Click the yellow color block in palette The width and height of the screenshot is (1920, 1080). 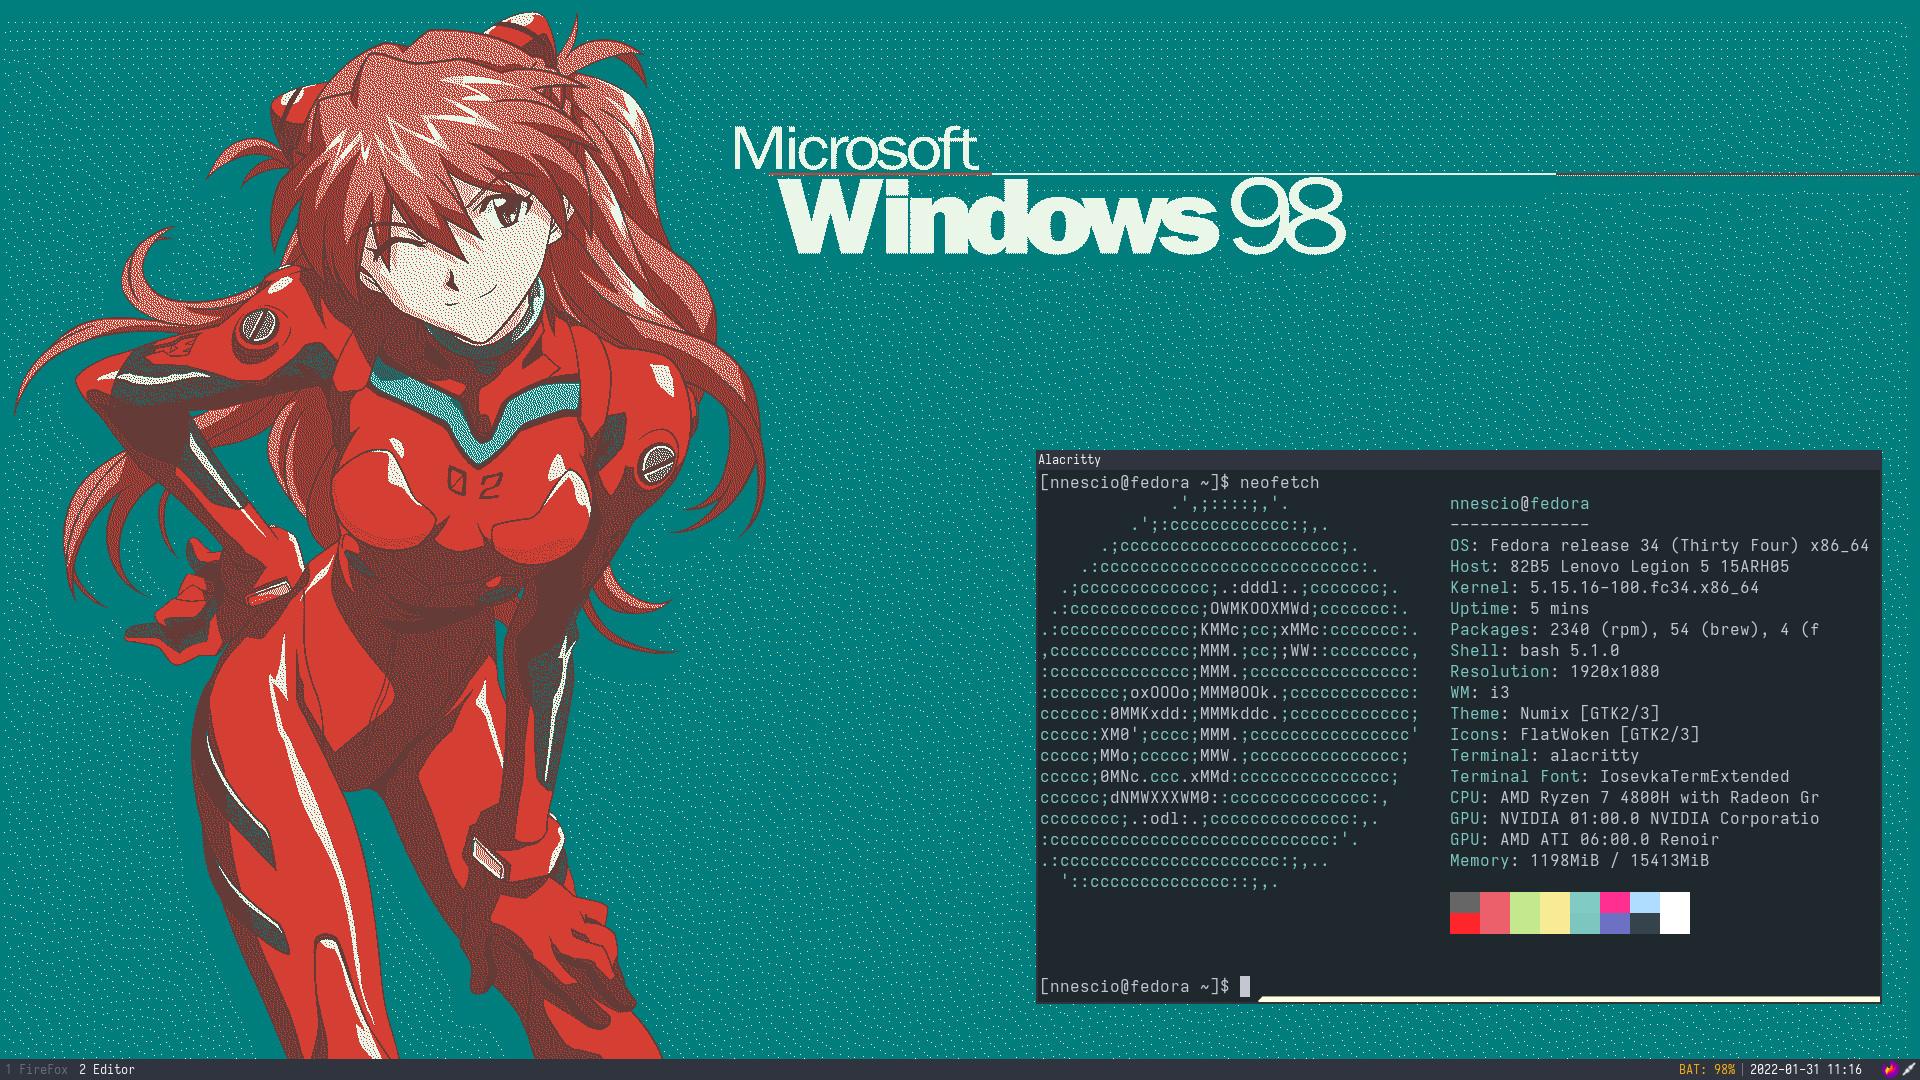point(1555,913)
